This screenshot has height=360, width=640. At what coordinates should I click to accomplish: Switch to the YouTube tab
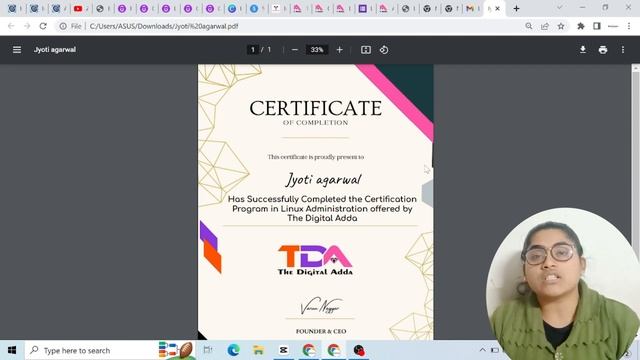(x=78, y=8)
